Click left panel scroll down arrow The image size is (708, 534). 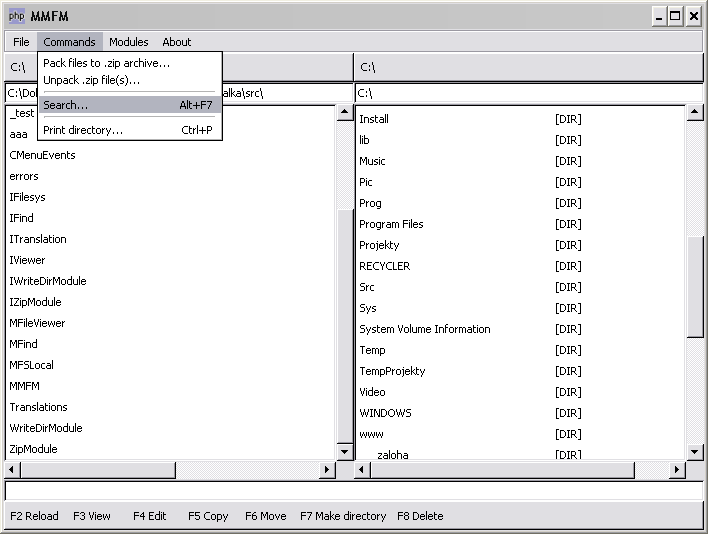345,451
